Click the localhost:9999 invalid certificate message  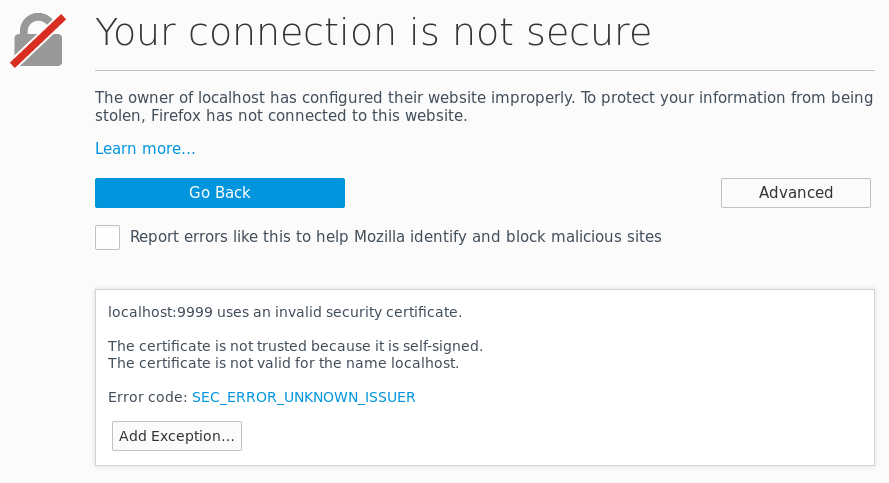(285, 312)
